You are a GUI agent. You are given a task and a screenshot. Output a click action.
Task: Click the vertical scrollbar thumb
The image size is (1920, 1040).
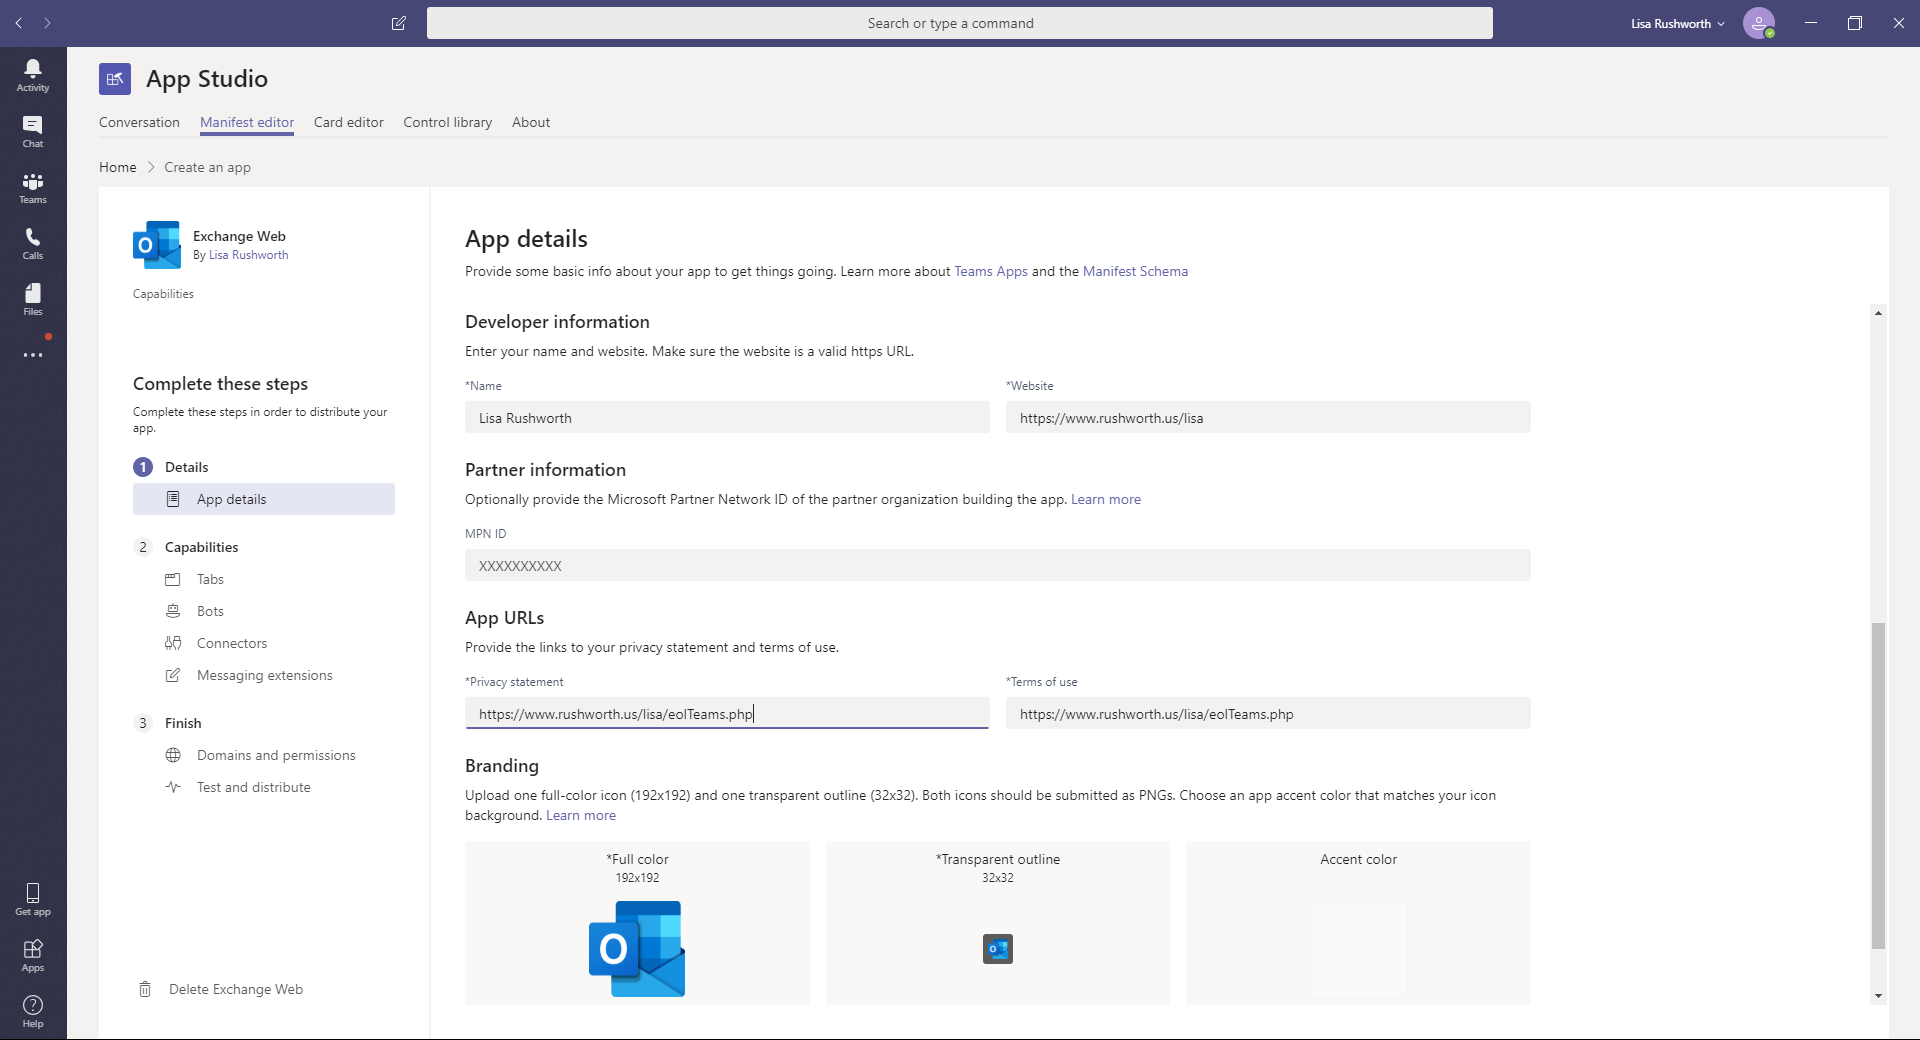1878,786
